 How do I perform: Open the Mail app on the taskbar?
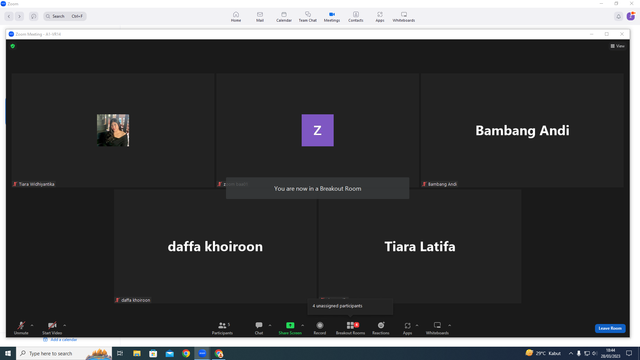pos(169,353)
